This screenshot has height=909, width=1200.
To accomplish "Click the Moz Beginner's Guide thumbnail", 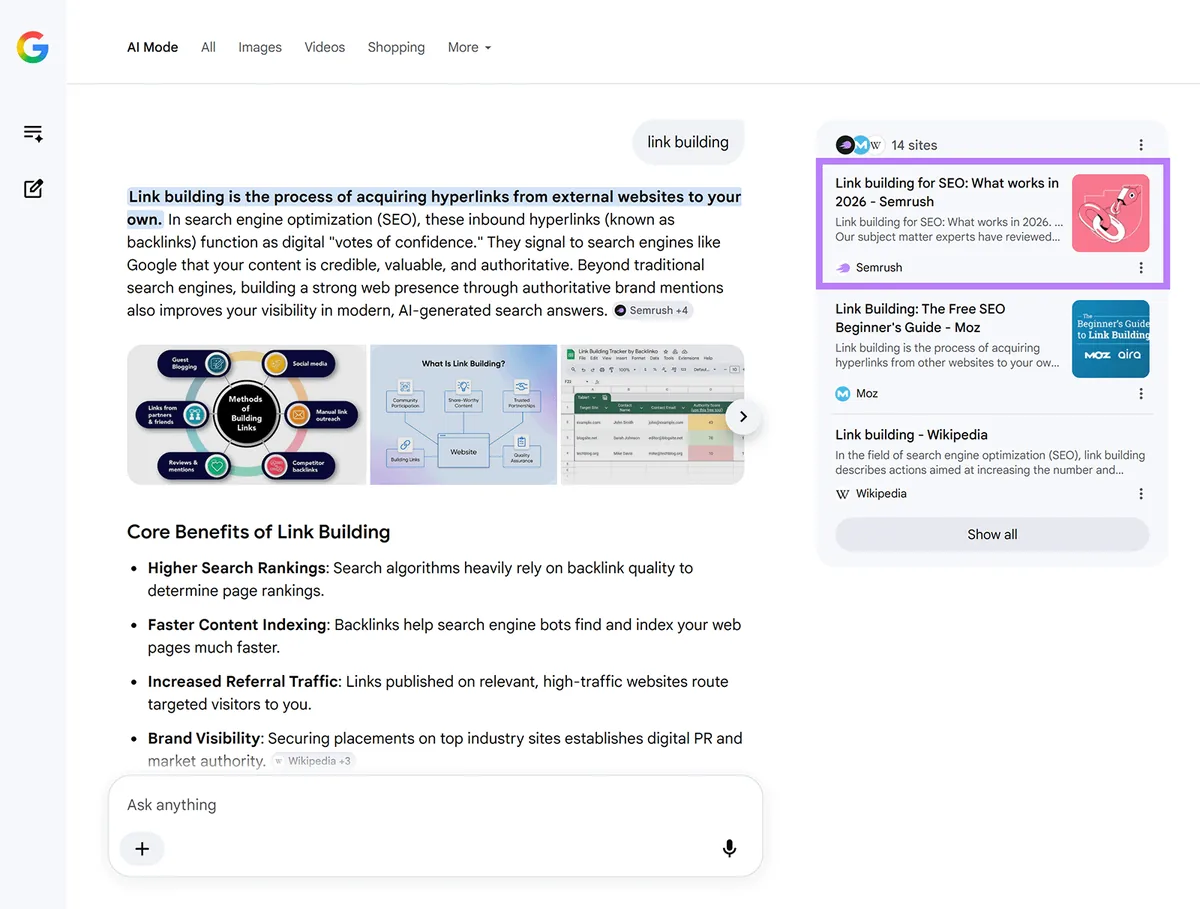I will [x=1110, y=339].
